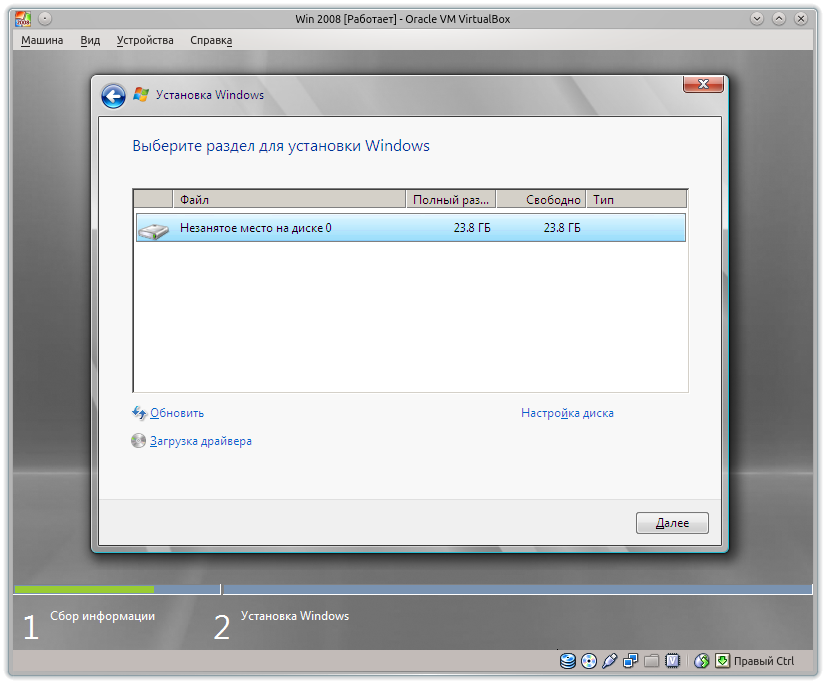826x684 pixels.
Task: Click the network adapters status icon
Action: pos(630,661)
